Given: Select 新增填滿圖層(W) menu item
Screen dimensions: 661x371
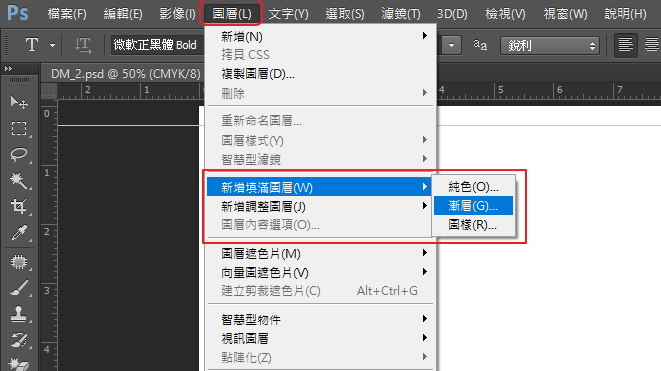Looking at the screenshot, I should (x=320, y=187).
